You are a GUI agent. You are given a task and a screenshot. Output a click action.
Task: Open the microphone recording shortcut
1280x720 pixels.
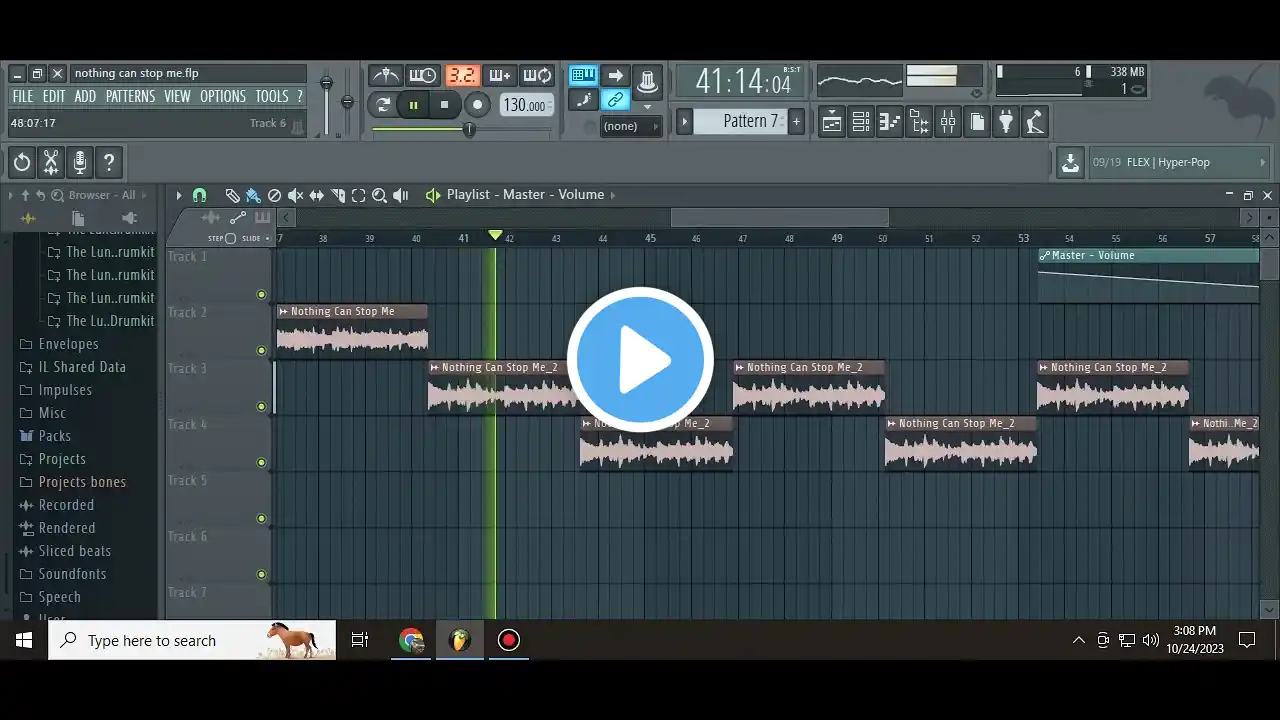80,162
